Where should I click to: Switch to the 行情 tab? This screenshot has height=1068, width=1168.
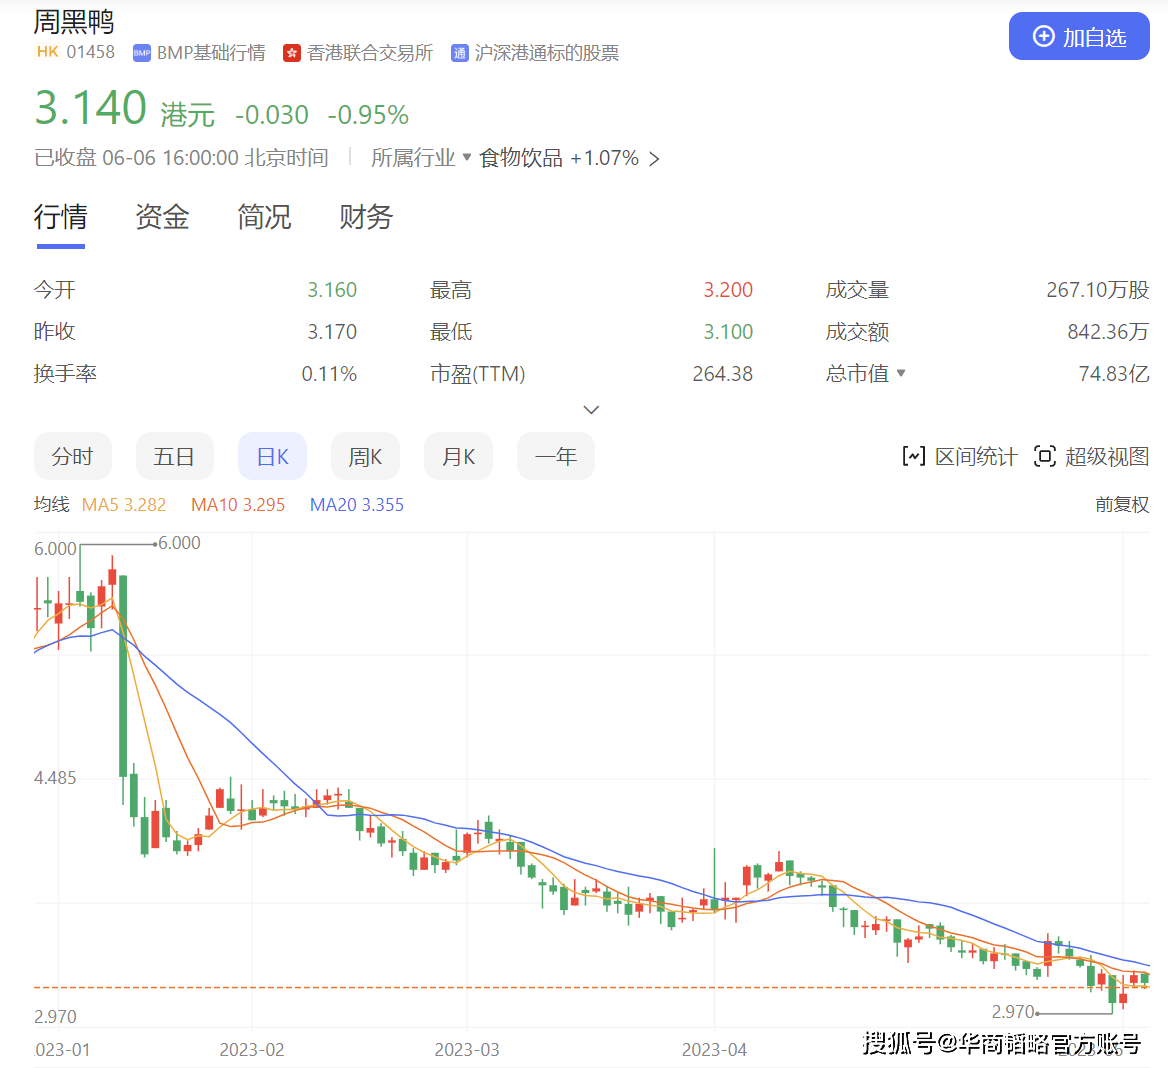coord(60,217)
